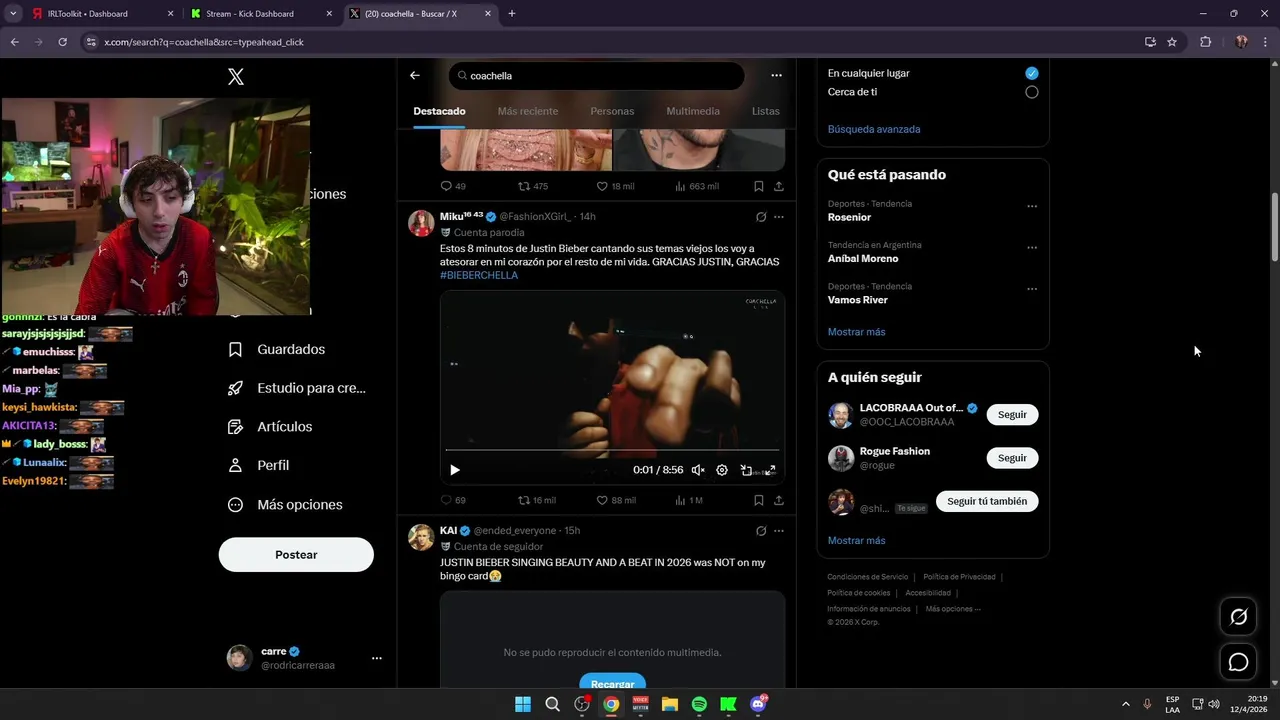1280x720 pixels.
Task: Like top post with 18 mil likes
Action: point(615,186)
